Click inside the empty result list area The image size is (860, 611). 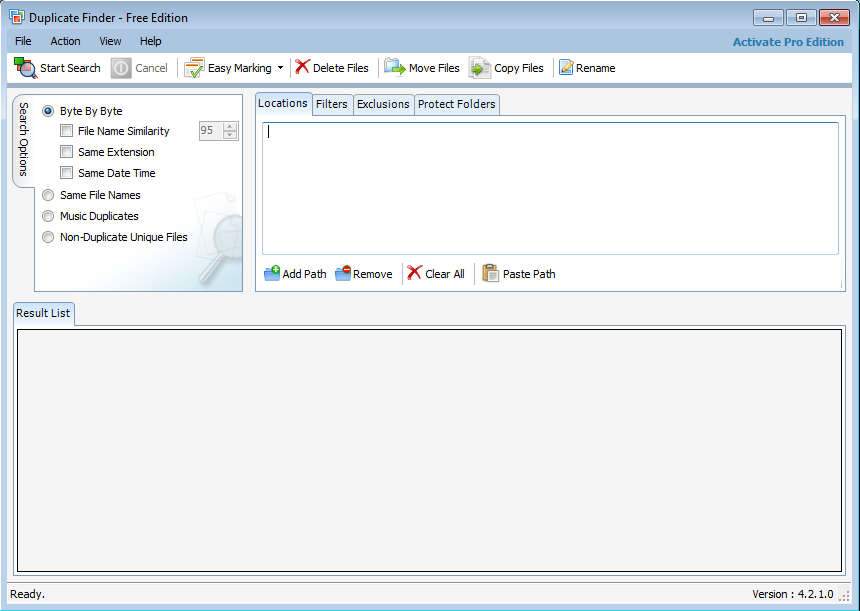pos(429,450)
